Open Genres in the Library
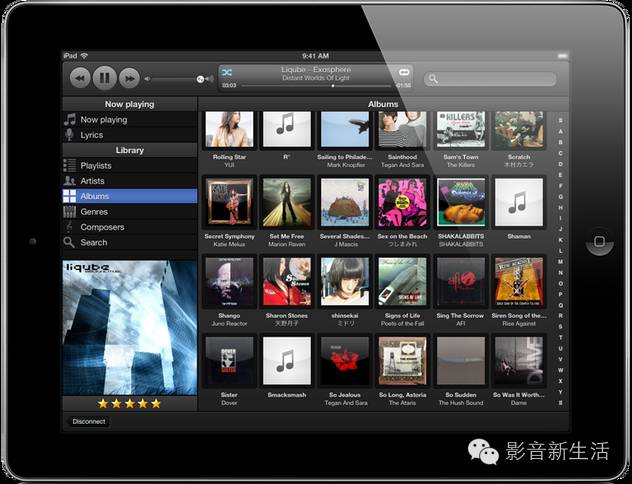Image resolution: width=632 pixels, height=484 pixels. pyautogui.click(x=130, y=212)
